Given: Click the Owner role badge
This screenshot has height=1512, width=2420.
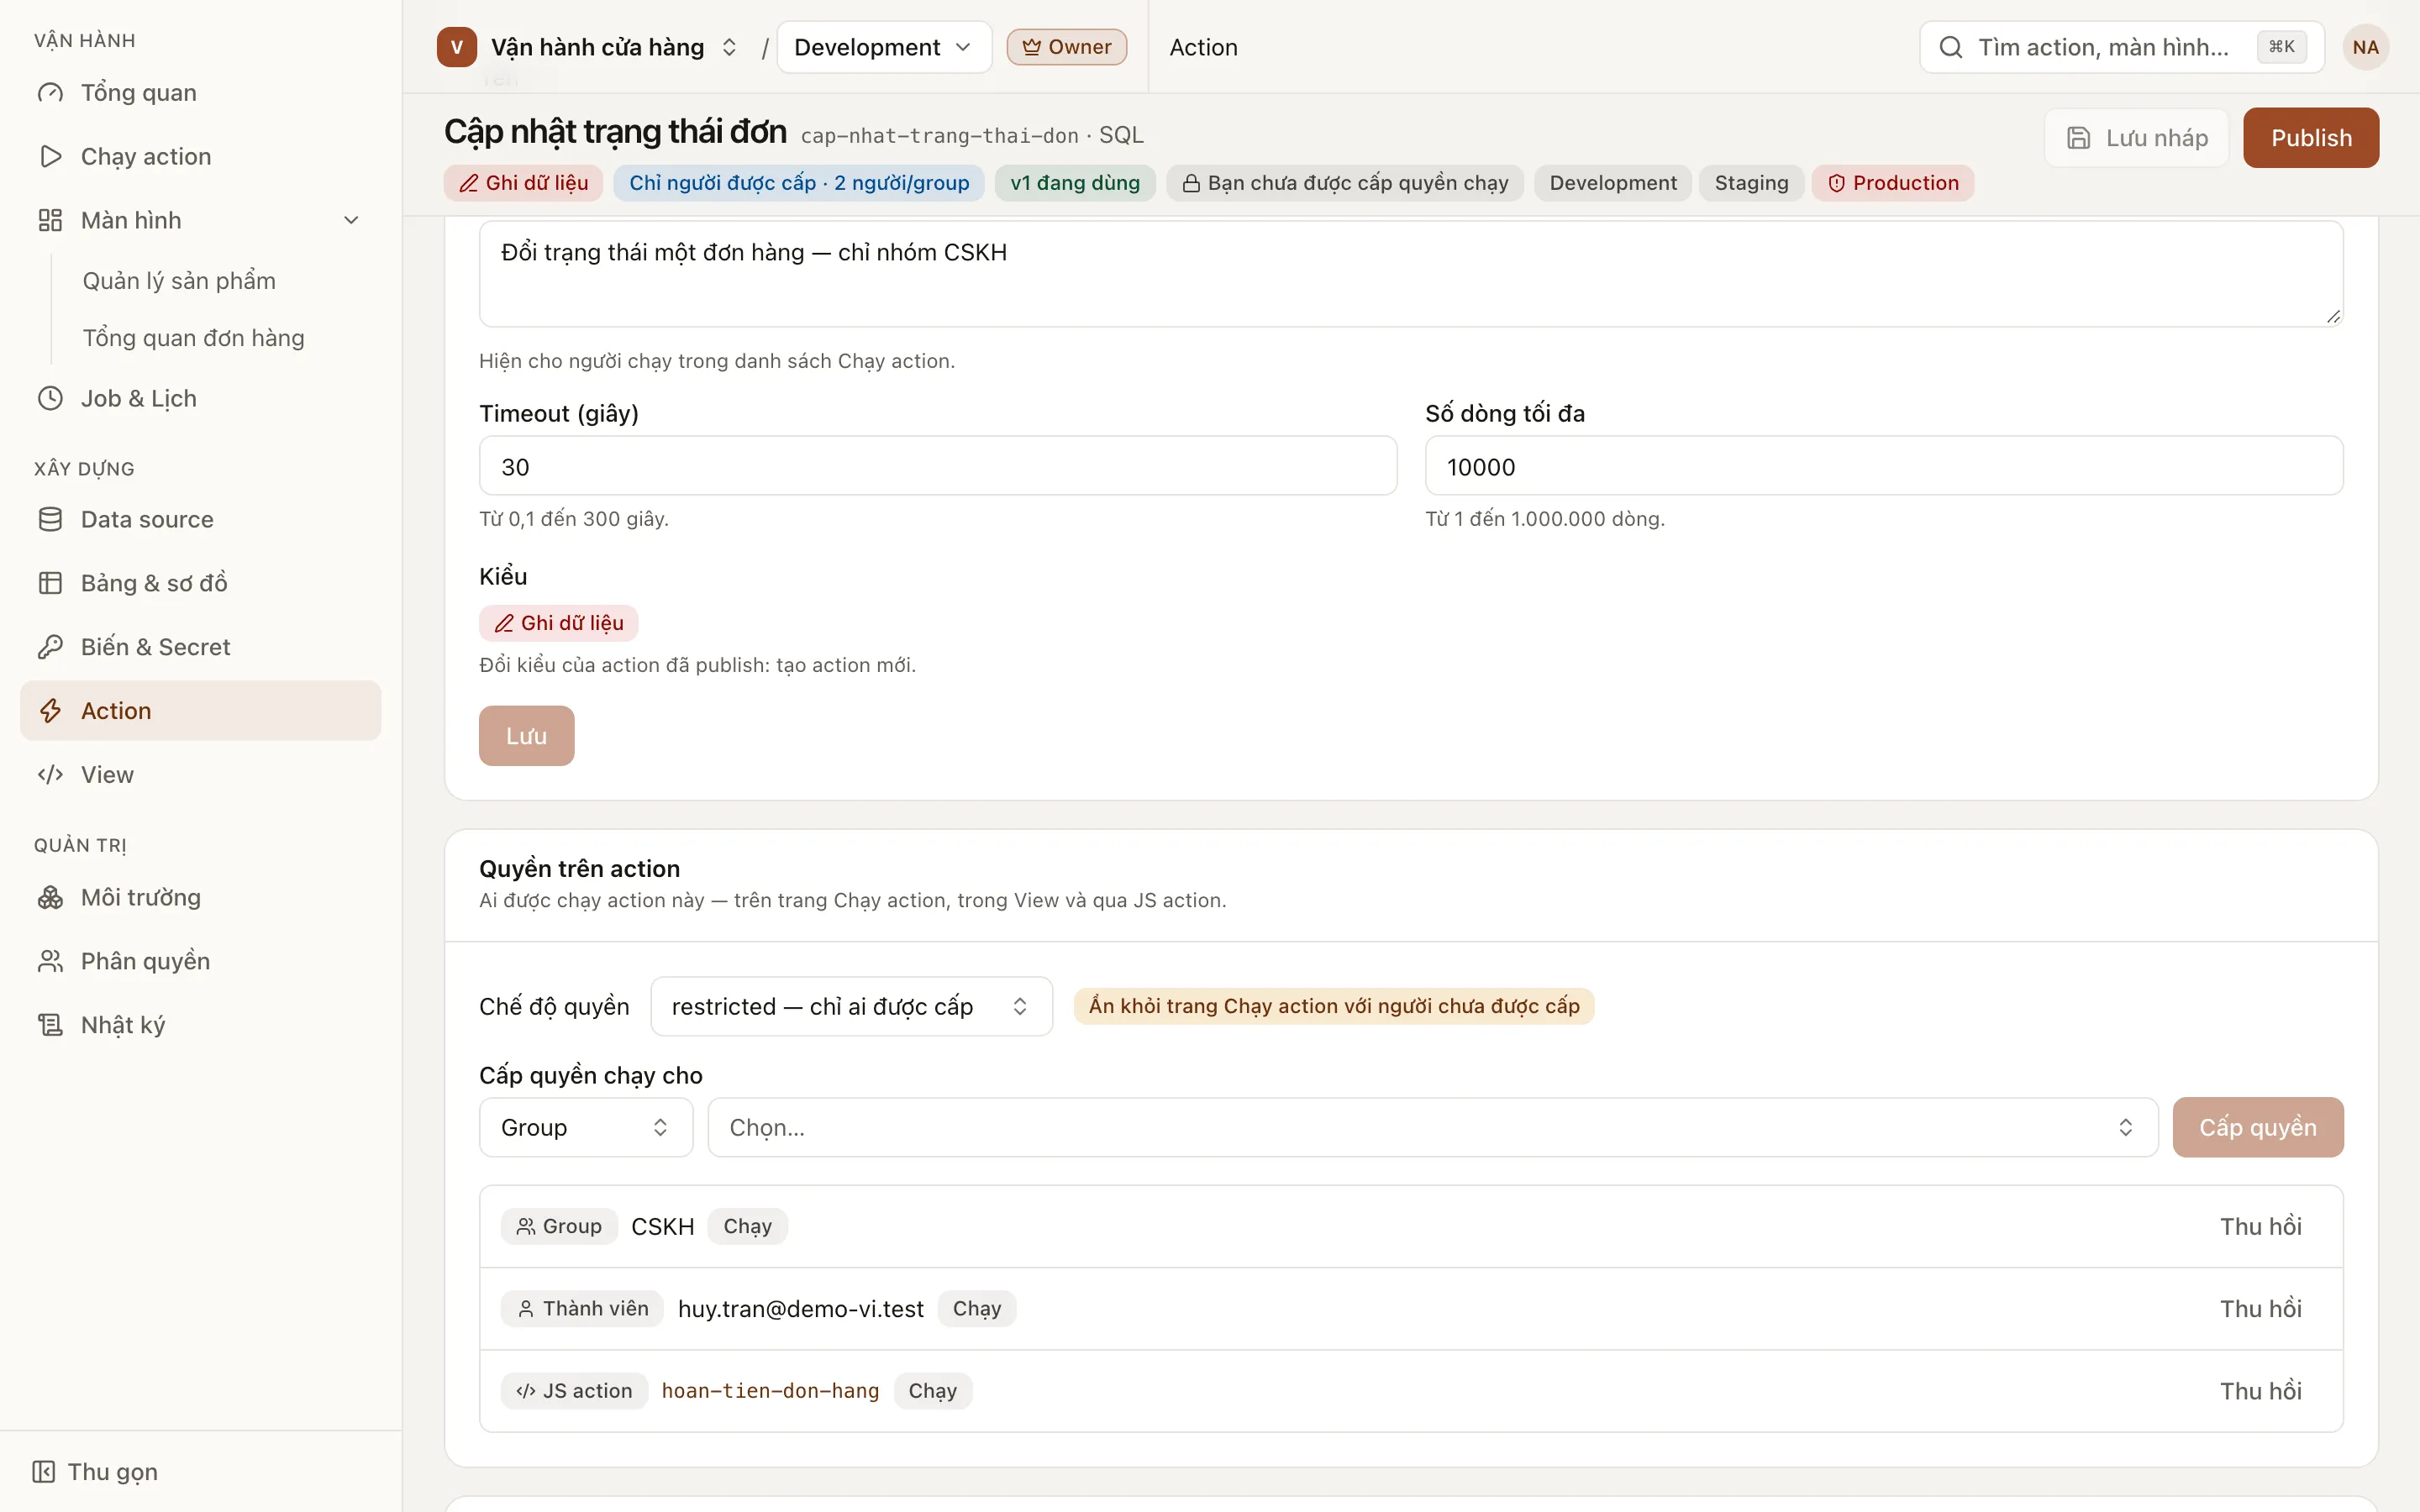Looking at the screenshot, I should tap(1066, 47).
